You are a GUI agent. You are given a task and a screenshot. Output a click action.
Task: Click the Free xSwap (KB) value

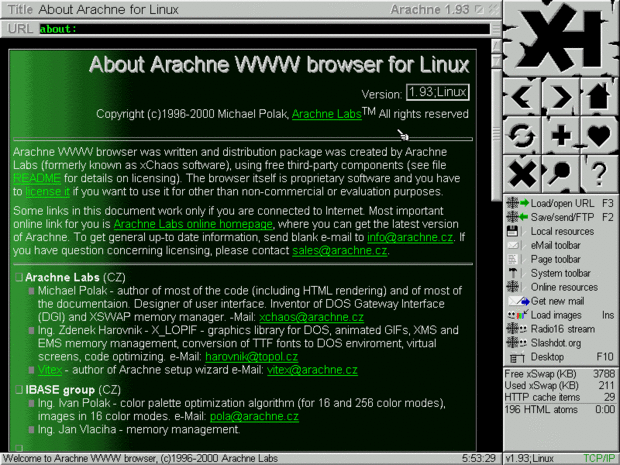(x=604, y=374)
